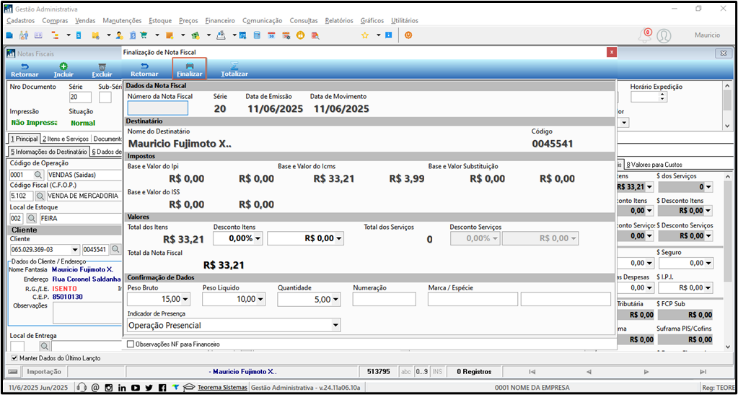This screenshot has height=395, width=738.
Task: Click the graduation cap icon in status bar
Action: [x=189, y=387]
